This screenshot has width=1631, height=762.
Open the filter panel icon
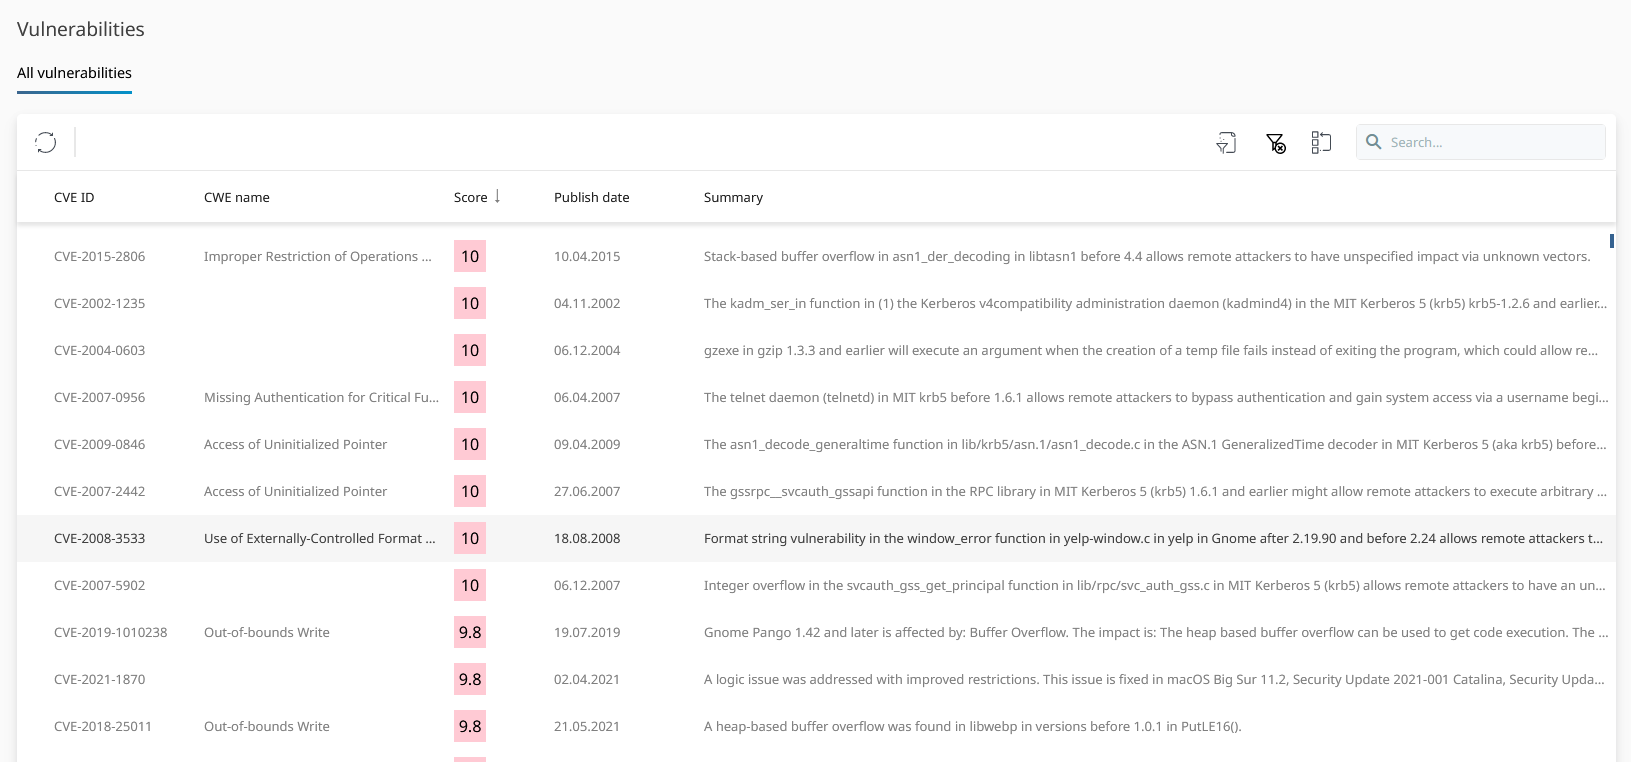1226,143
